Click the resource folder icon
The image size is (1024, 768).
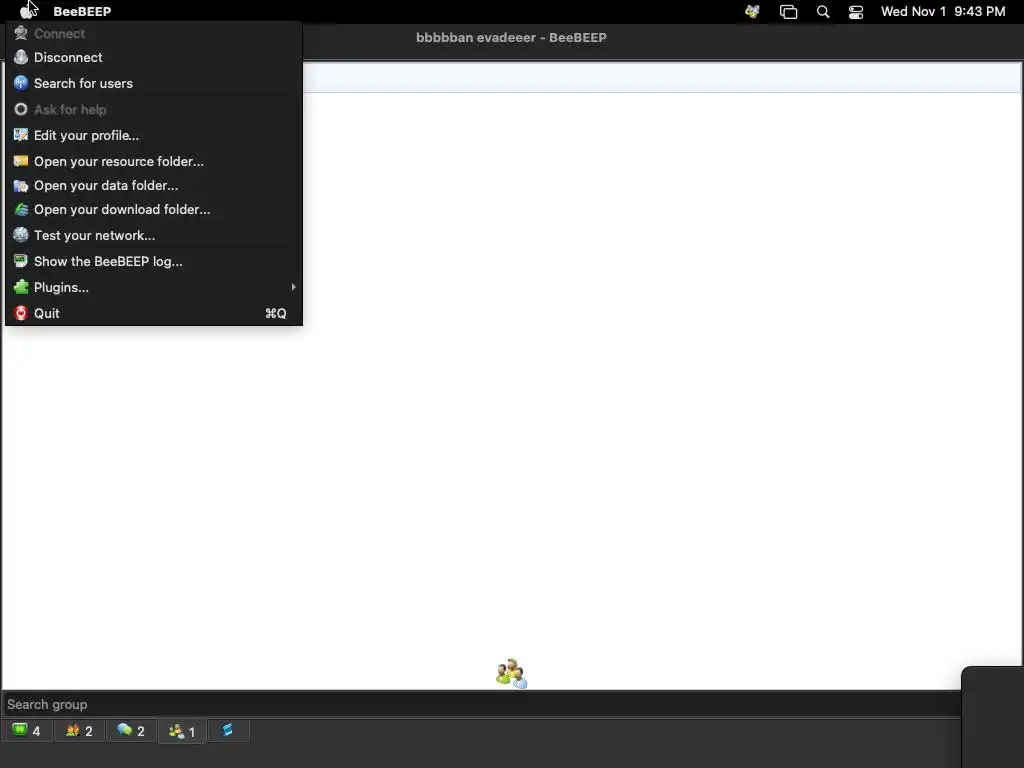[21, 161]
